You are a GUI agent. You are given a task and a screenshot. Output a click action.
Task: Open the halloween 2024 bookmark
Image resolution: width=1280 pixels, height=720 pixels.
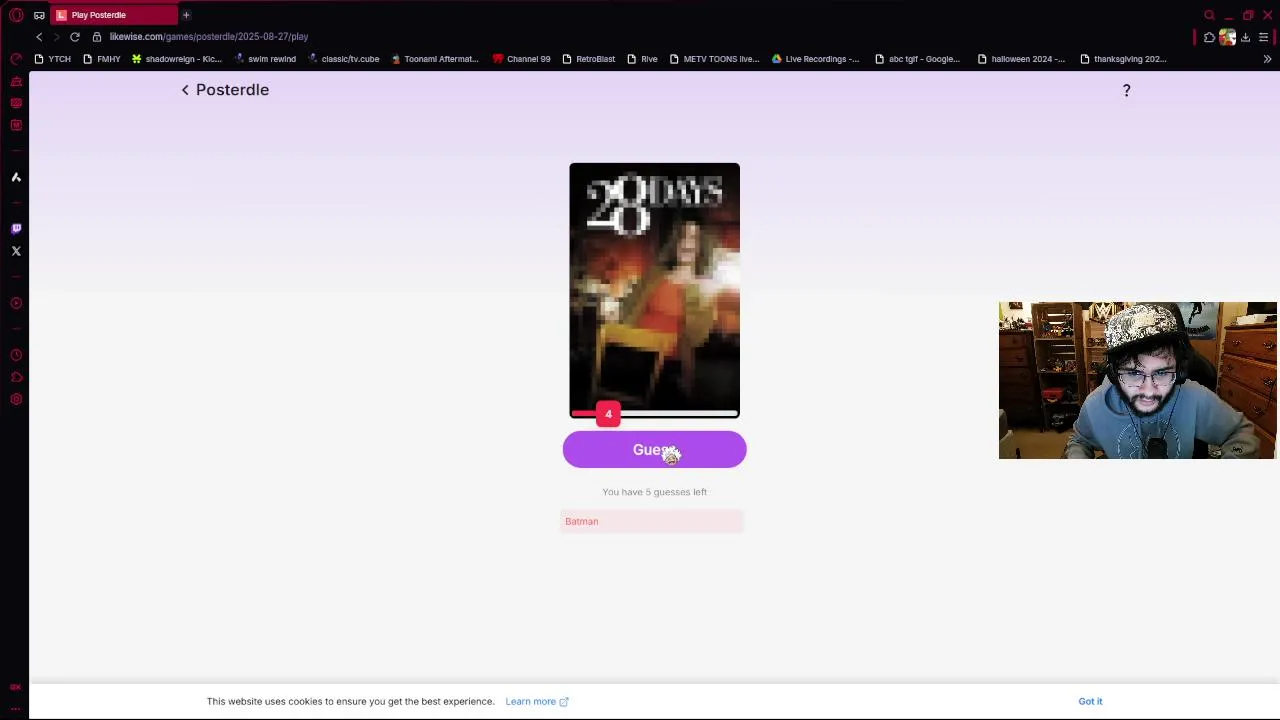[1021, 59]
